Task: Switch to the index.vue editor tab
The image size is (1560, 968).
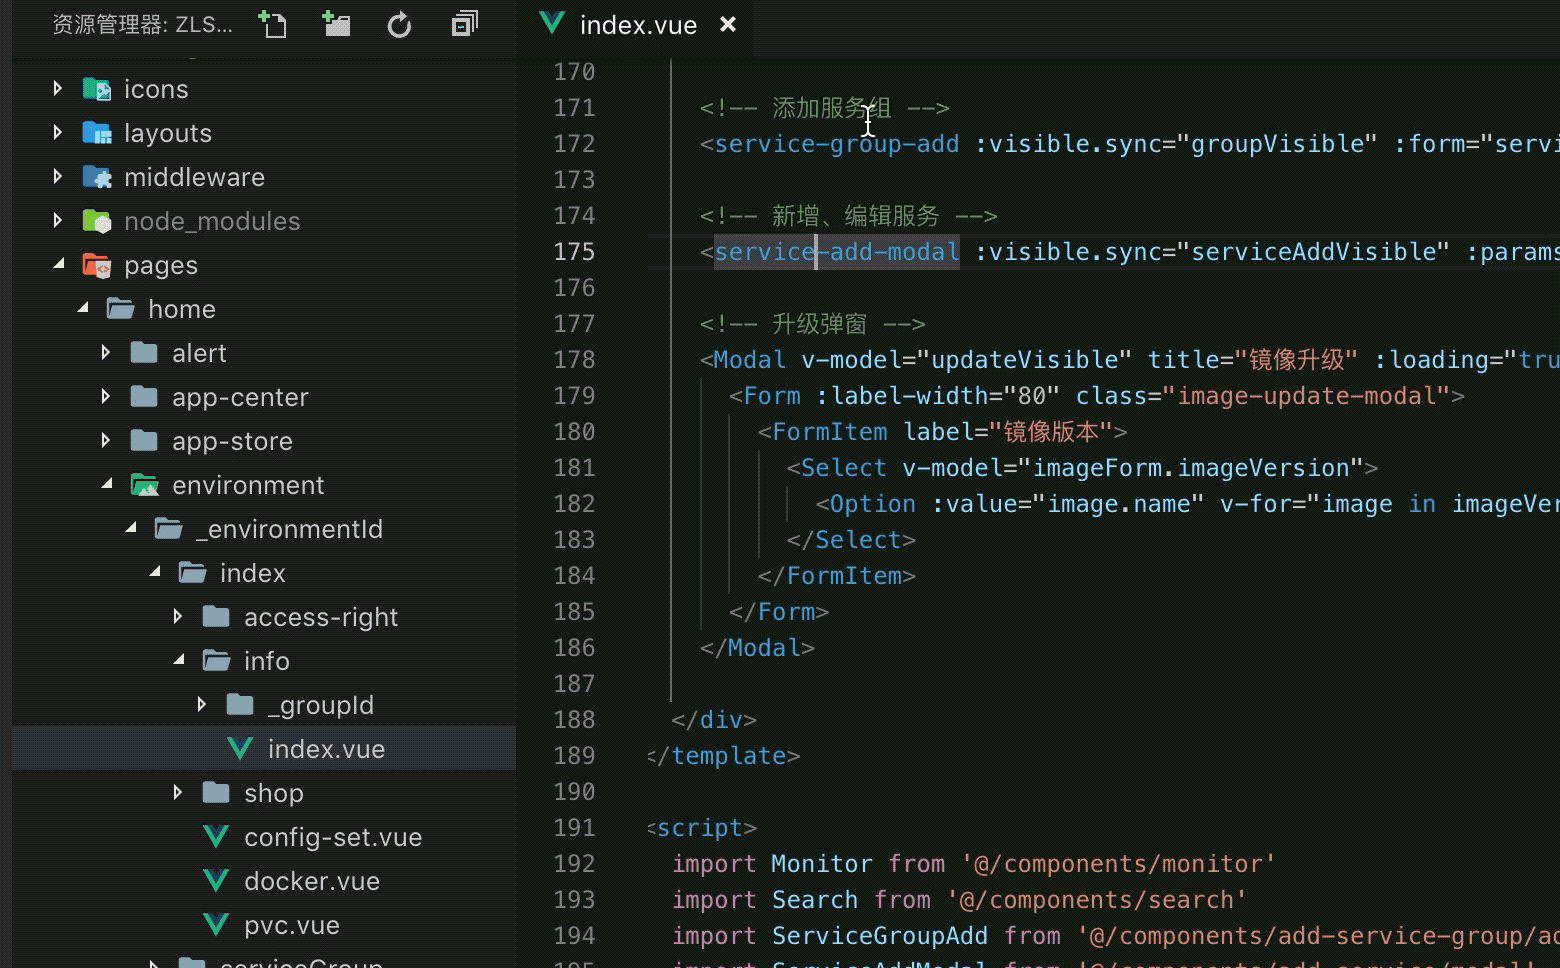Action: (637, 25)
